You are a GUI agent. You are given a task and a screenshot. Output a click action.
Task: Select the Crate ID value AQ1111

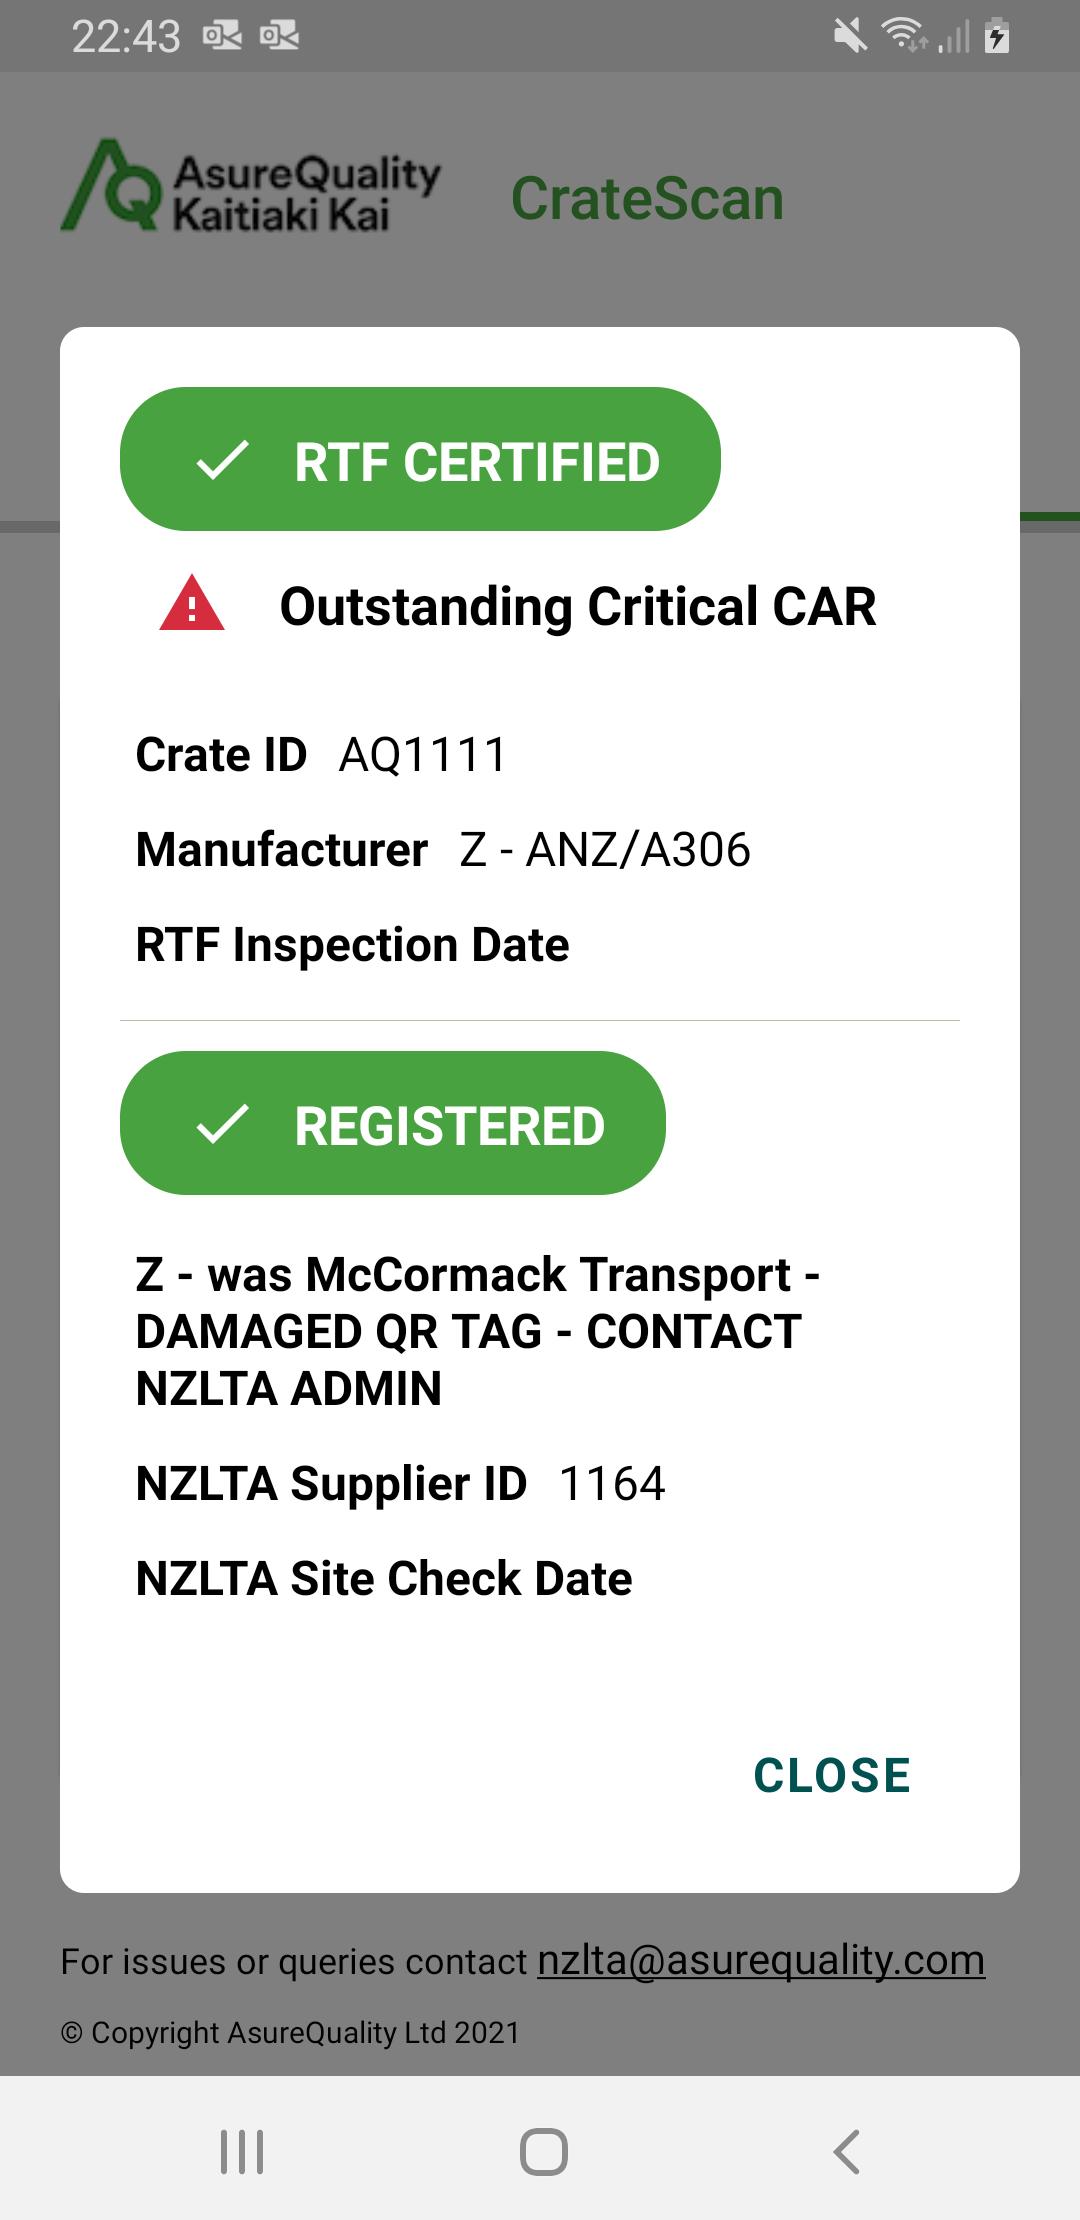tap(423, 755)
